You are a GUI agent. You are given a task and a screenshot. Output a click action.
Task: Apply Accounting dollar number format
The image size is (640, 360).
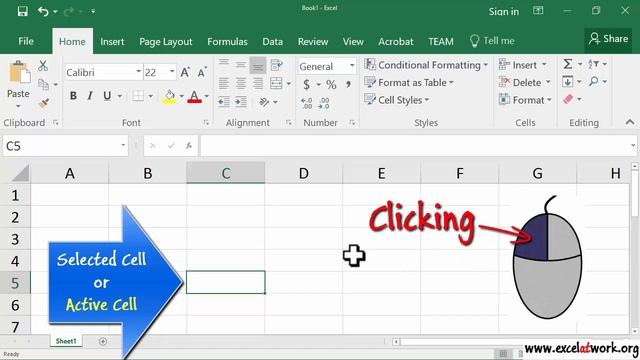click(307, 84)
